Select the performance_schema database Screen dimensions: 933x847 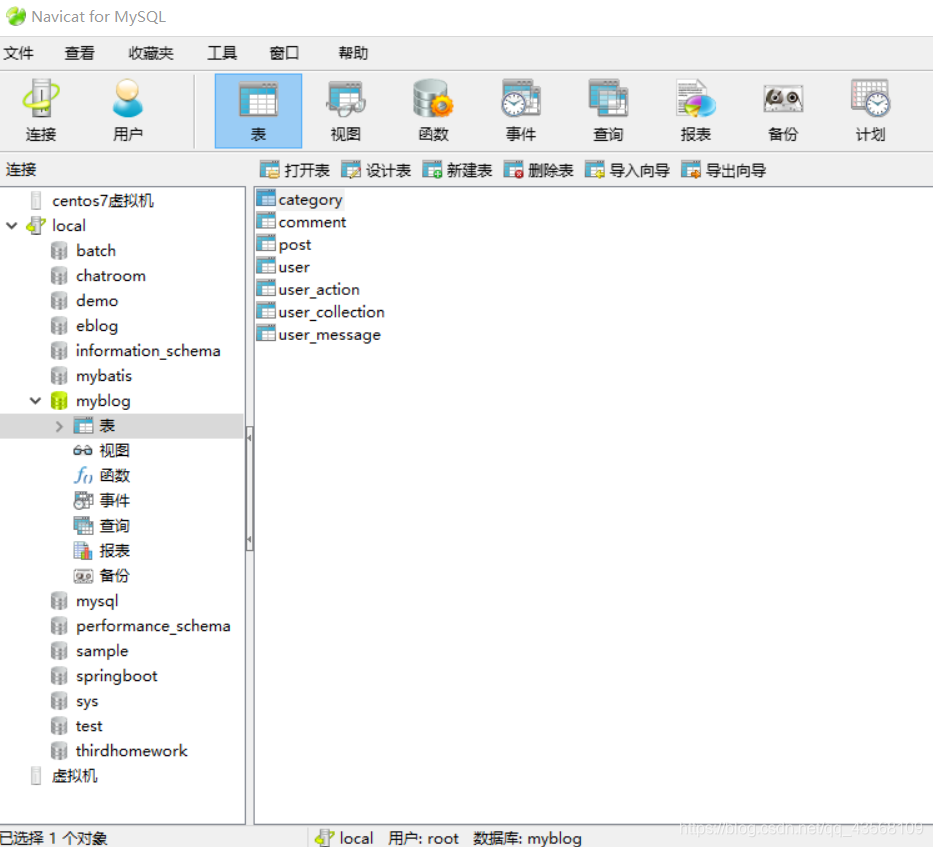(153, 626)
